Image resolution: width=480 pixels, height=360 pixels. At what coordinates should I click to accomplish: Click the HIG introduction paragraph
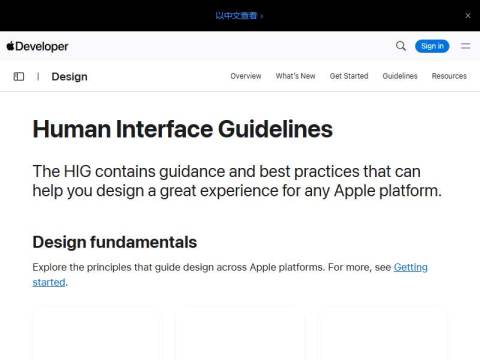click(237, 181)
